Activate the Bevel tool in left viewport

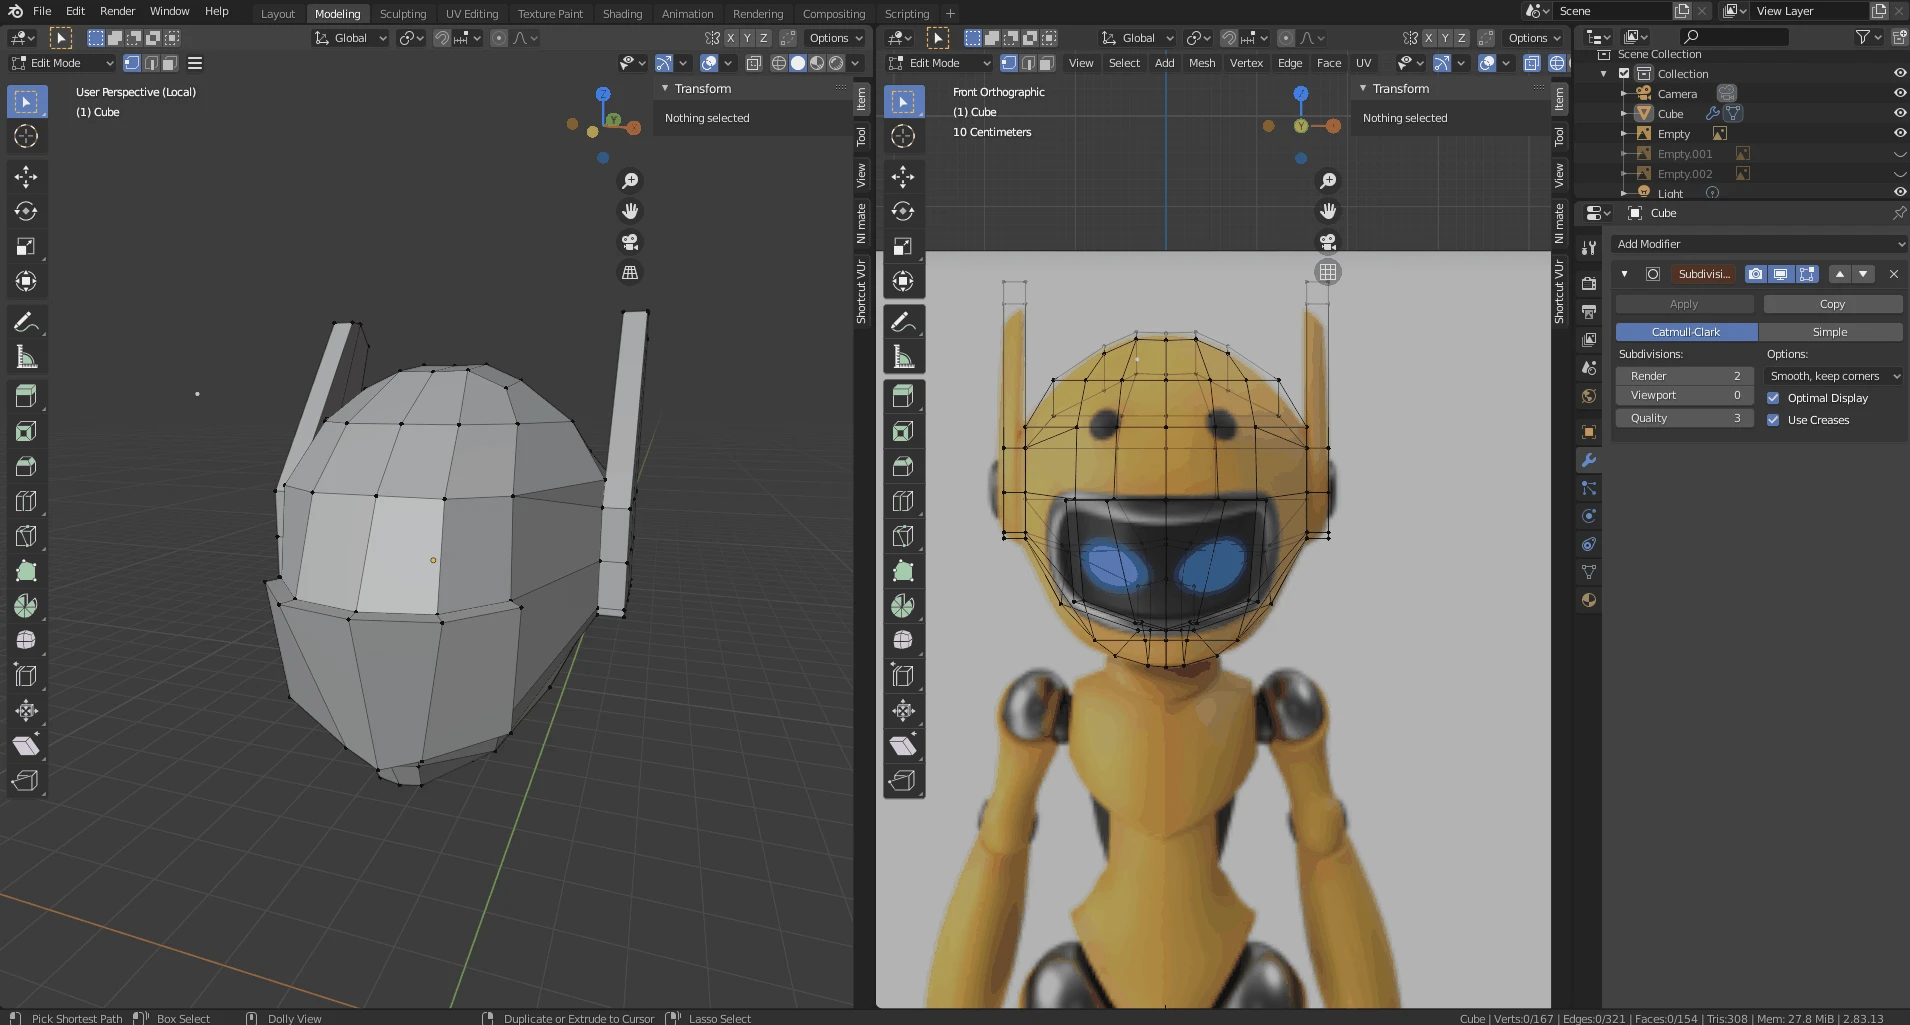pos(26,467)
